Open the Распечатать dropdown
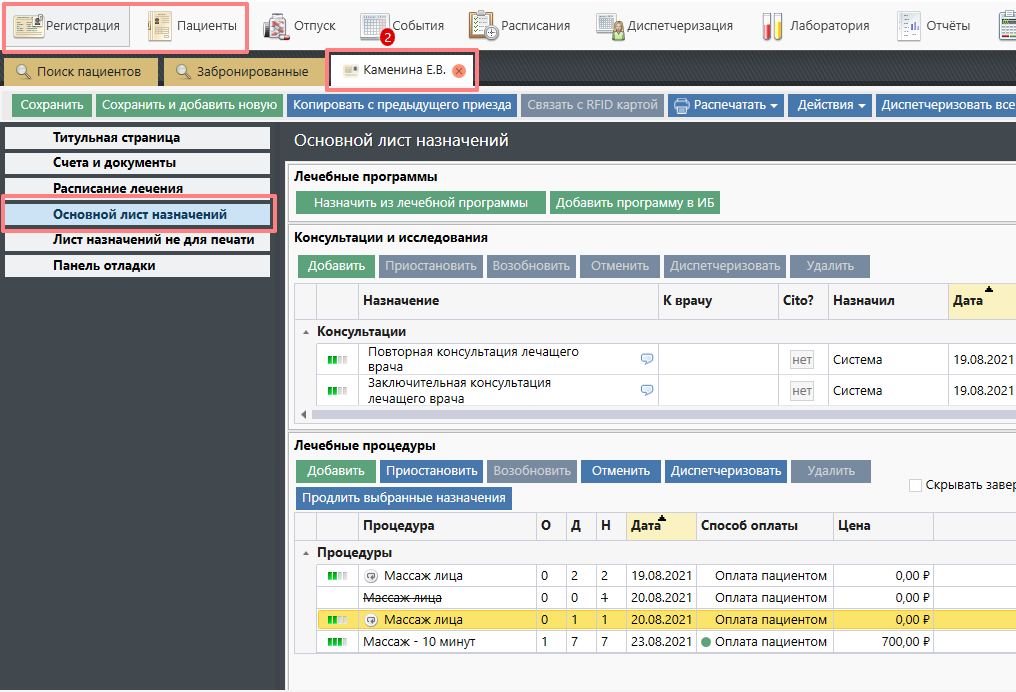This screenshot has height=692, width=1016. pyautogui.click(x=725, y=105)
